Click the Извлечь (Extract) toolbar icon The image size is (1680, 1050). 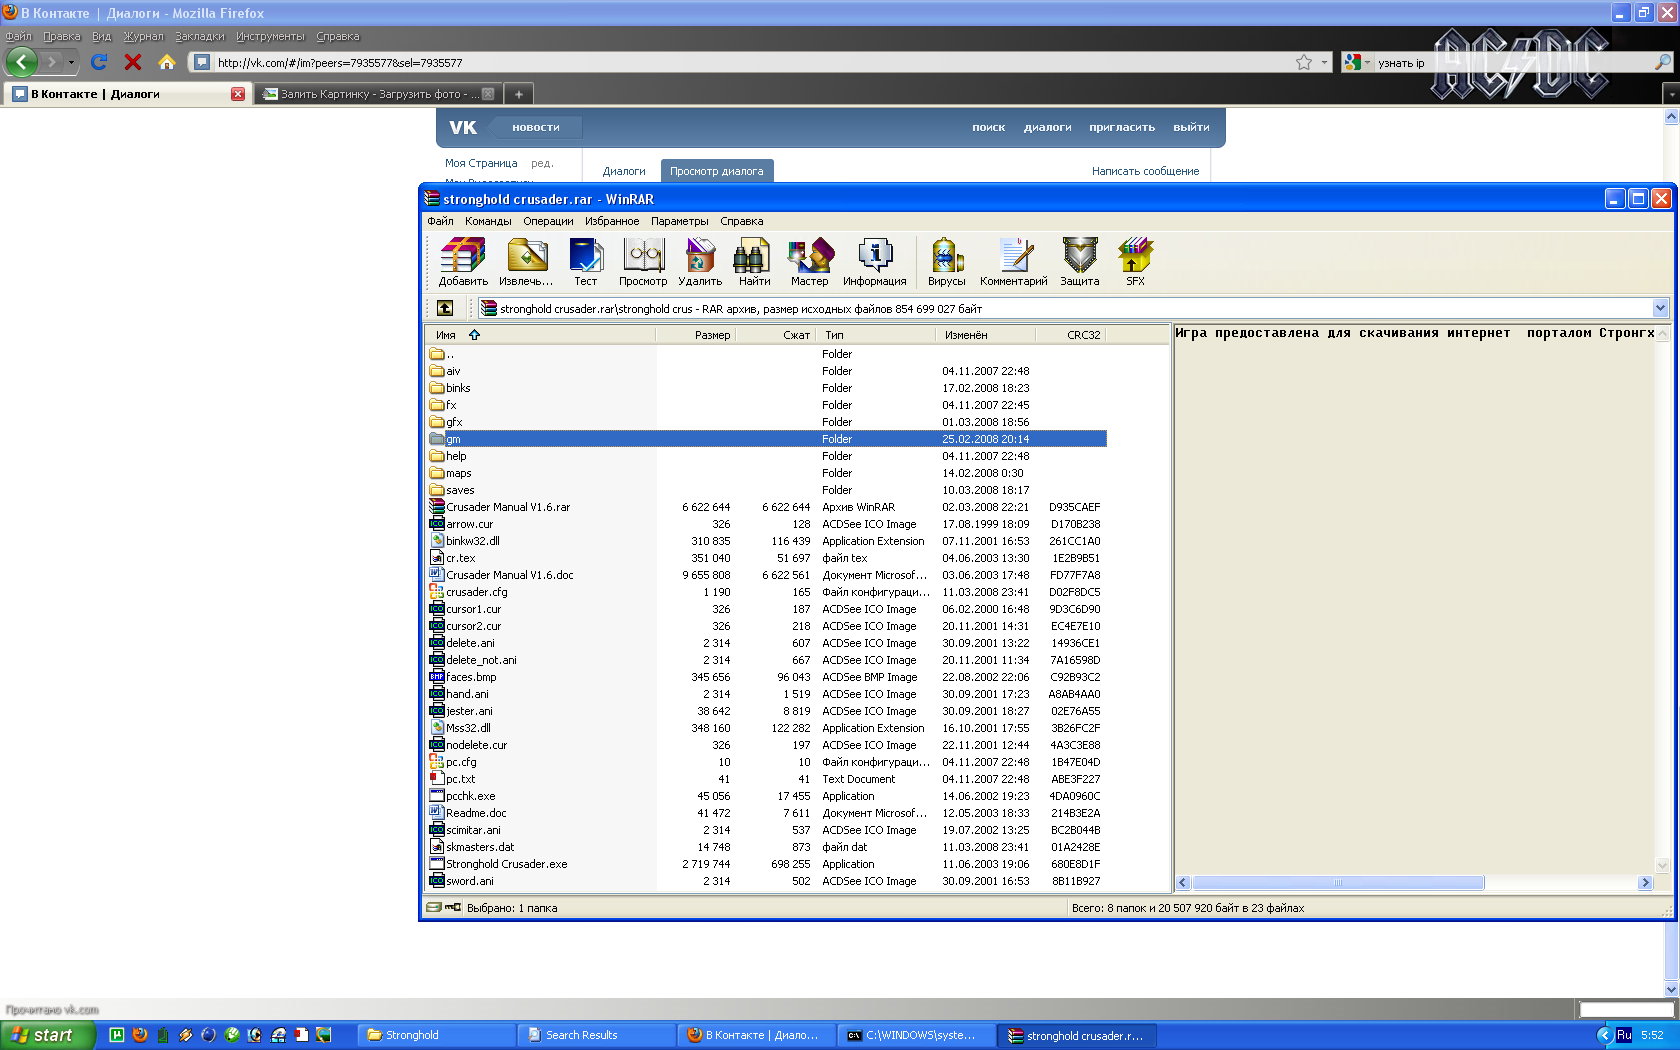click(526, 262)
